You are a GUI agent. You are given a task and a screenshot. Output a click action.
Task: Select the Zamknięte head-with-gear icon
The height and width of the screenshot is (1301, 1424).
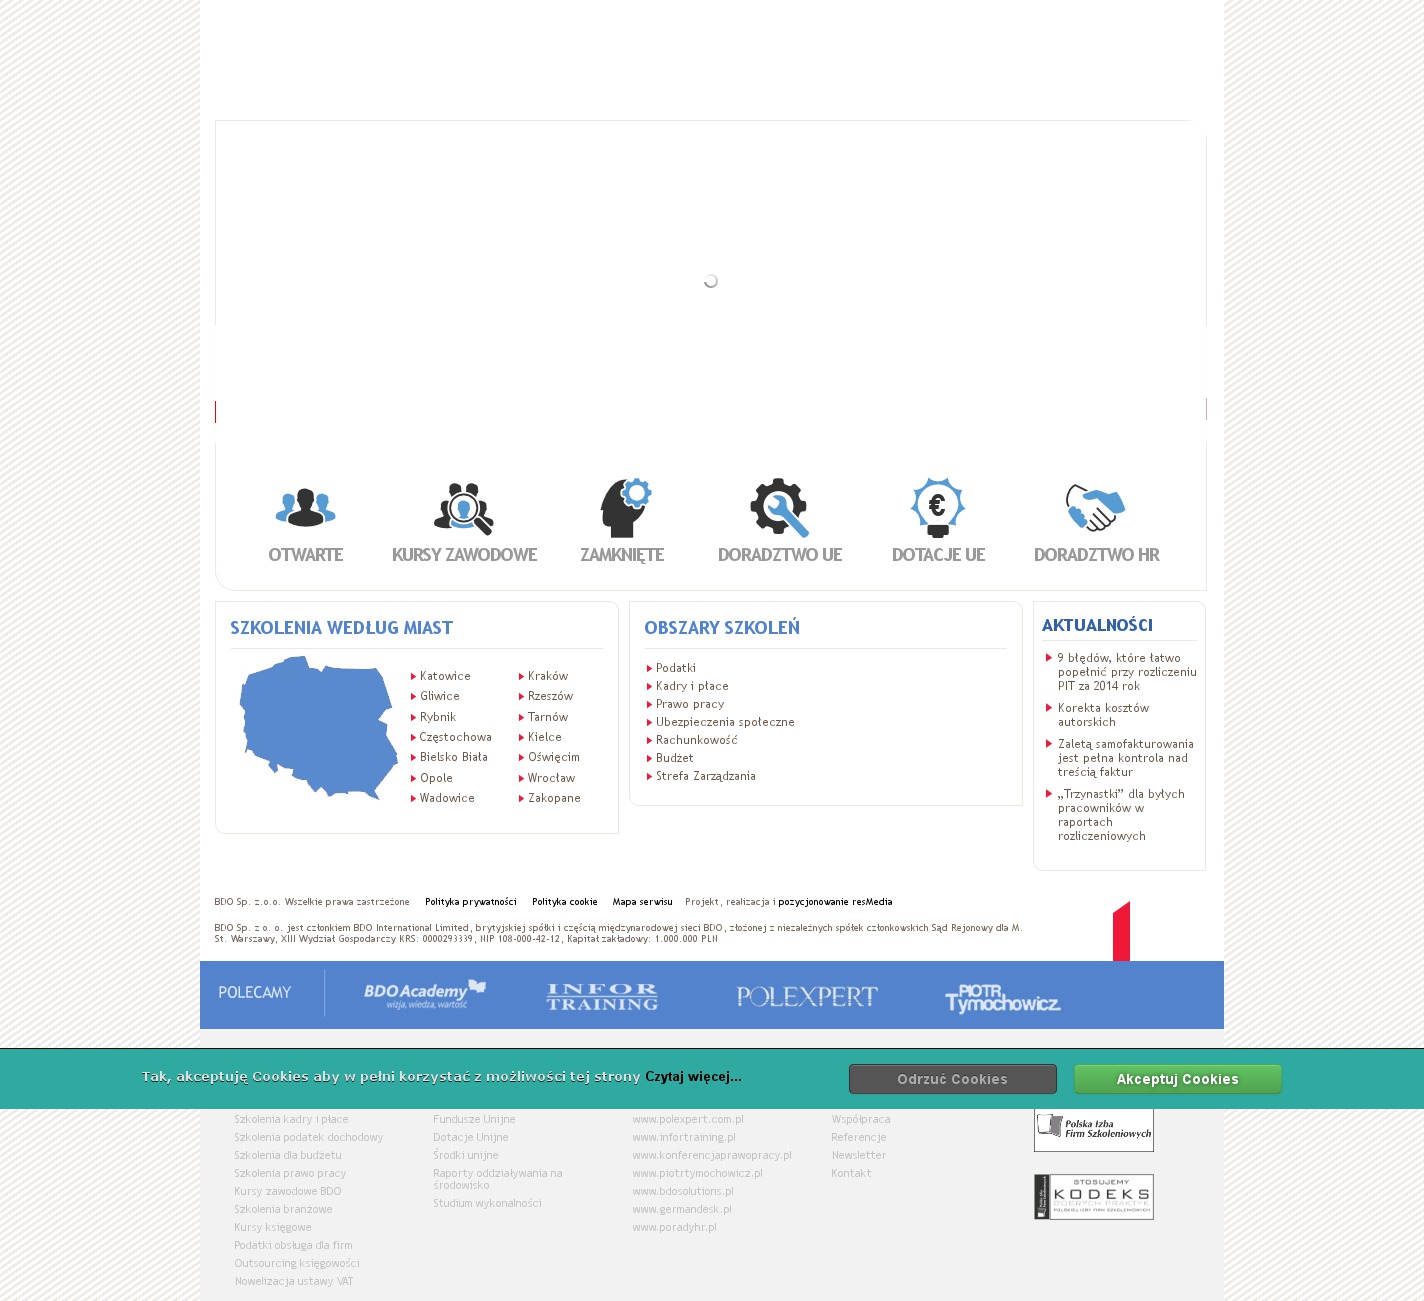coord(624,507)
